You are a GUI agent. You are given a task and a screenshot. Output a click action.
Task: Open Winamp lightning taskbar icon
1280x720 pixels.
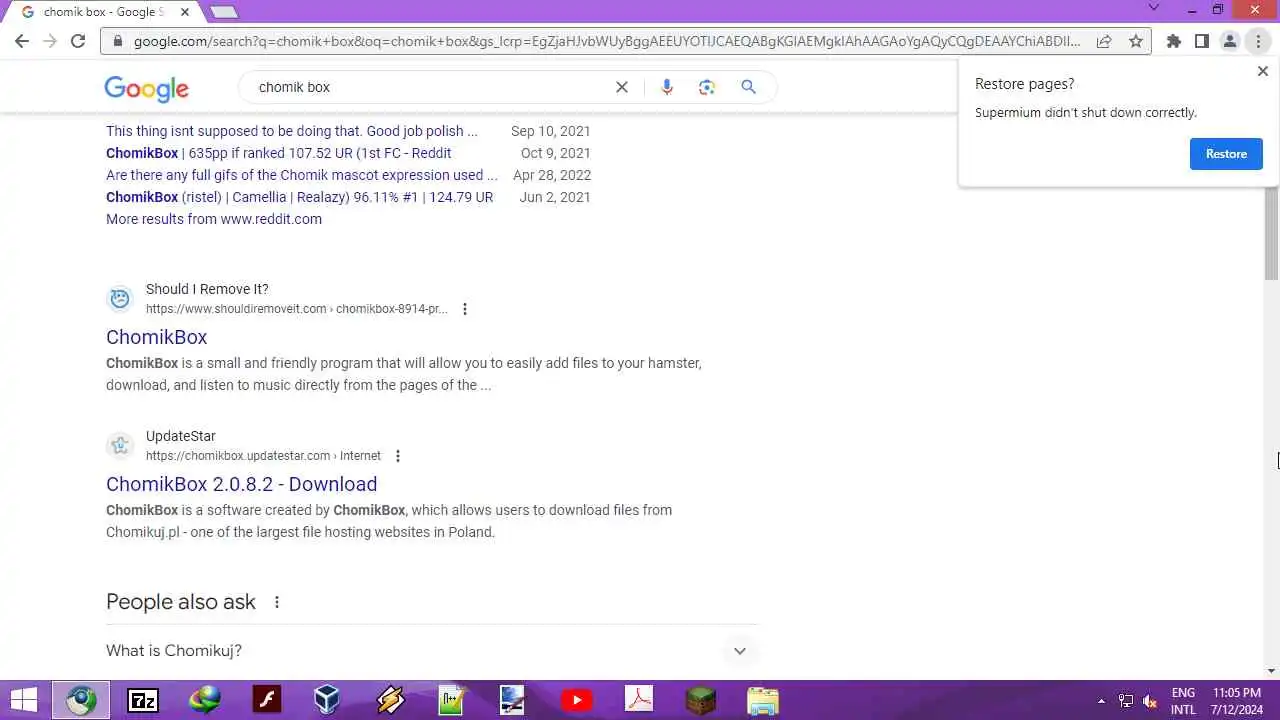click(390, 700)
